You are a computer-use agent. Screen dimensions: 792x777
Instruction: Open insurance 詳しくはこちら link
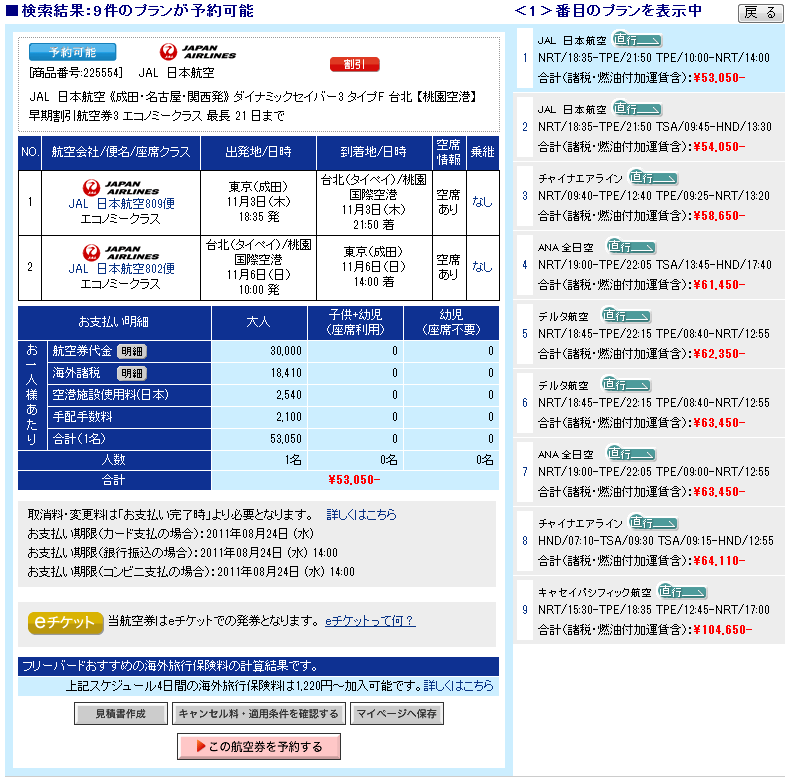(x=458, y=686)
